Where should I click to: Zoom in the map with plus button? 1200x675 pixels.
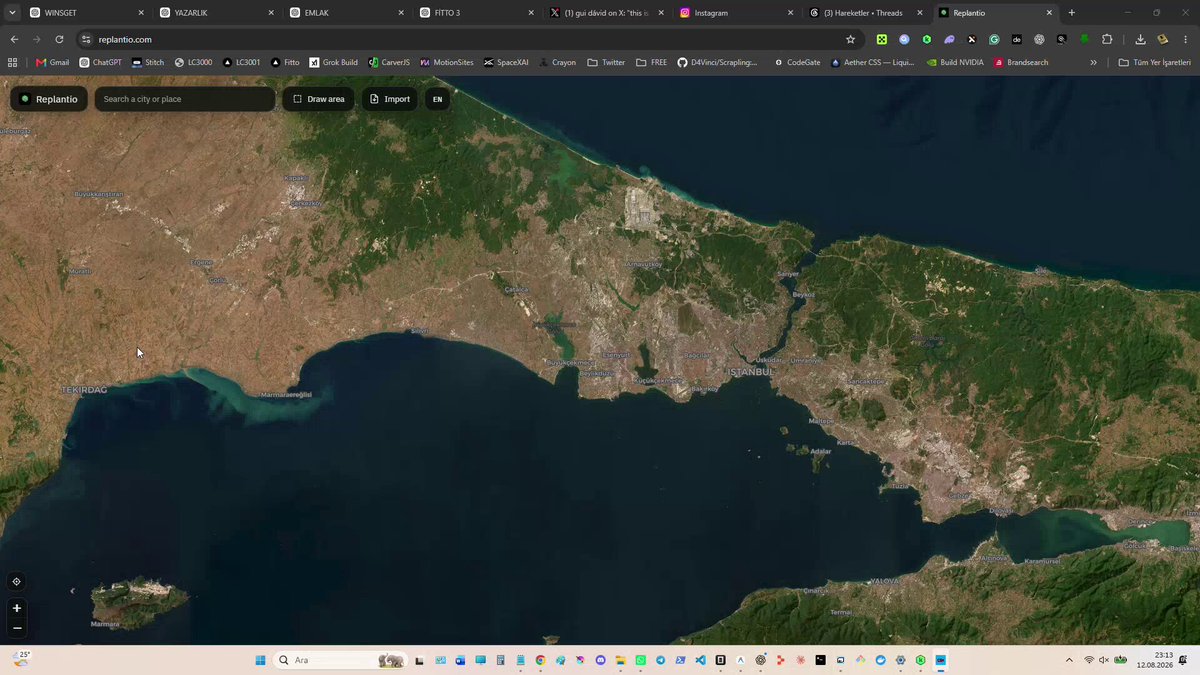[16, 608]
